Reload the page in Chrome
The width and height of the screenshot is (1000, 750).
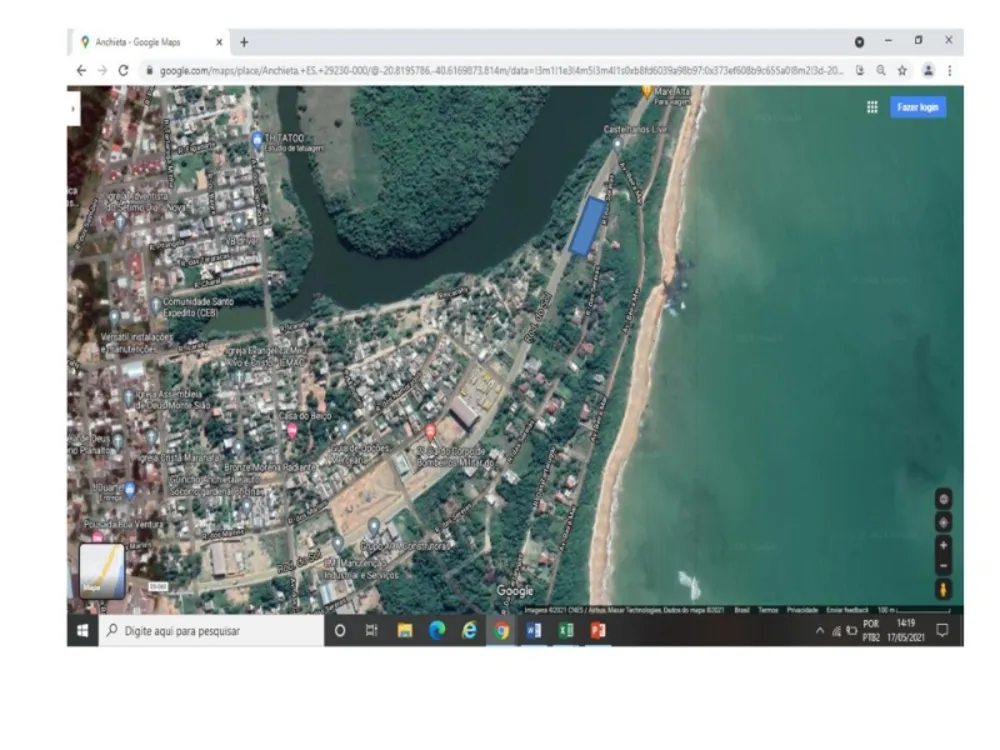pyautogui.click(x=123, y=70)
